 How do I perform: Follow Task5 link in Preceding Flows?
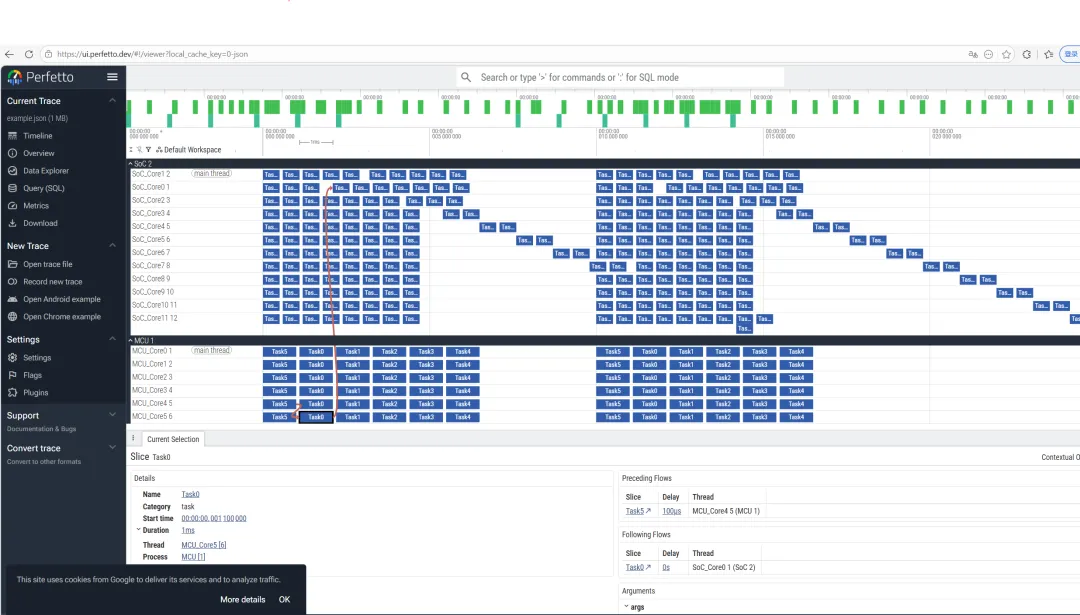pos(638,511)
